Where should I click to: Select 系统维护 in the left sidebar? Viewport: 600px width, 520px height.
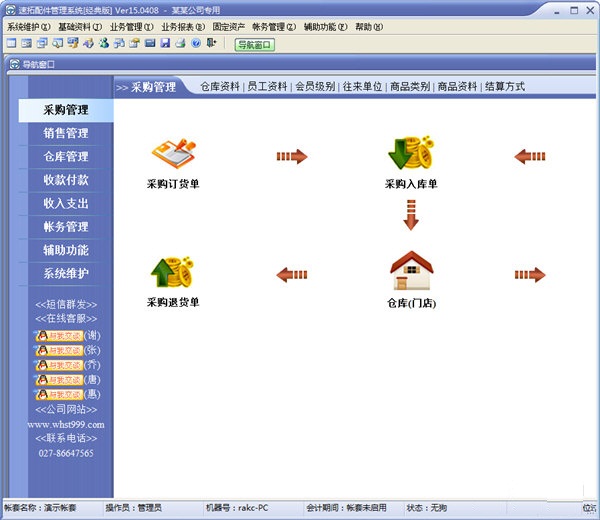coord(66,273)
